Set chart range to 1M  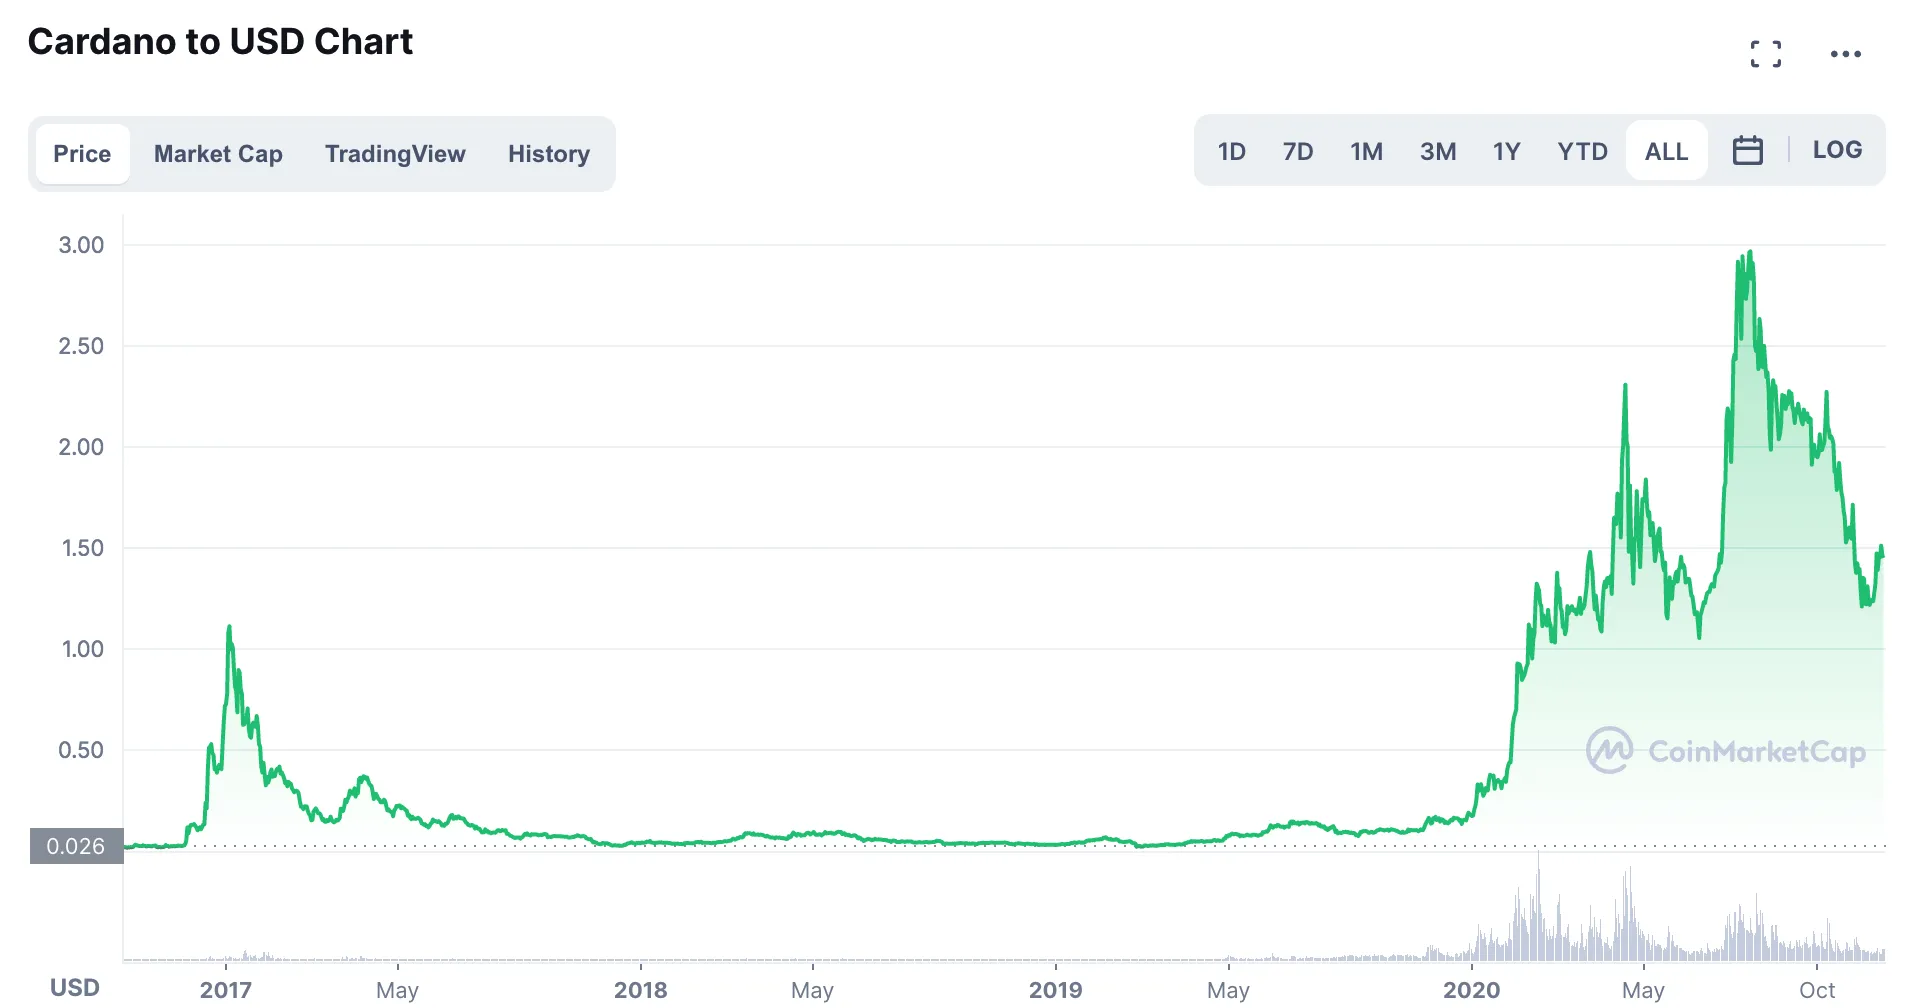[x=1367, y=151]
